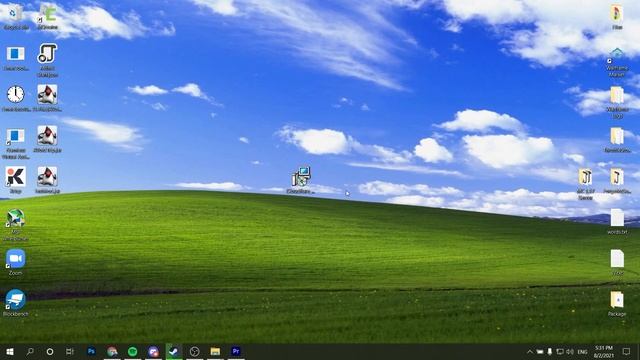Switch the ENG input language indicator
This screenshot has width=640, height=360.
coord(582,352)
